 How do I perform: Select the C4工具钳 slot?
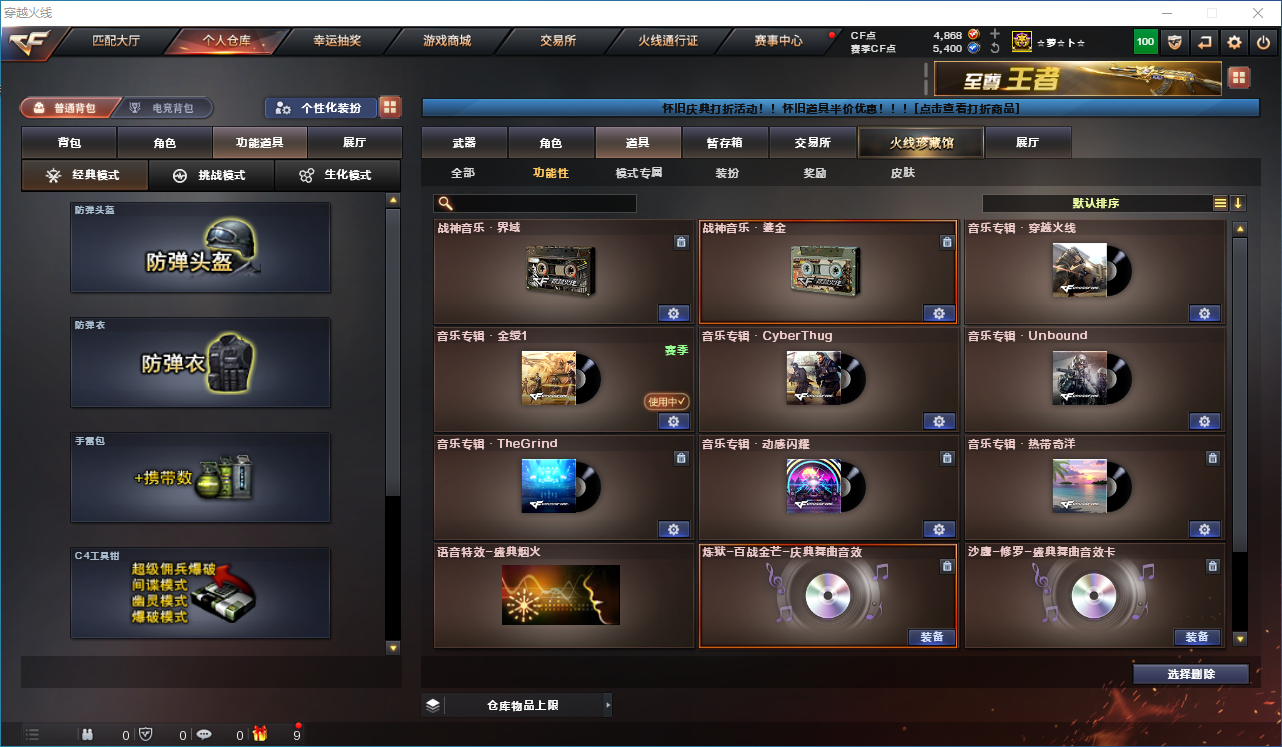[200, 592]
